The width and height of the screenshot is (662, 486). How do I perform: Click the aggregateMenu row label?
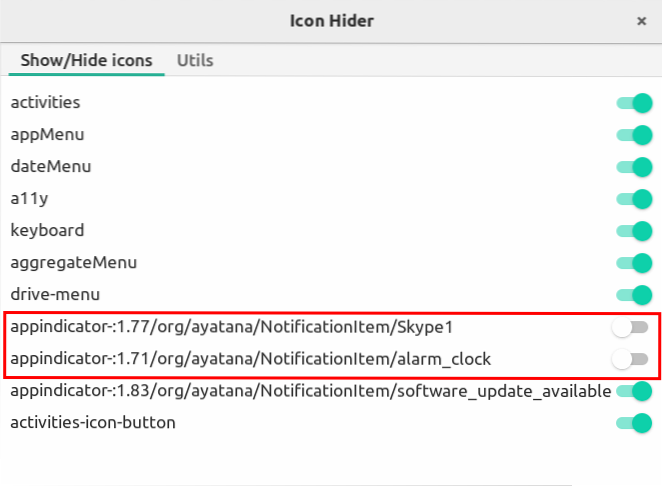[74, 263]
